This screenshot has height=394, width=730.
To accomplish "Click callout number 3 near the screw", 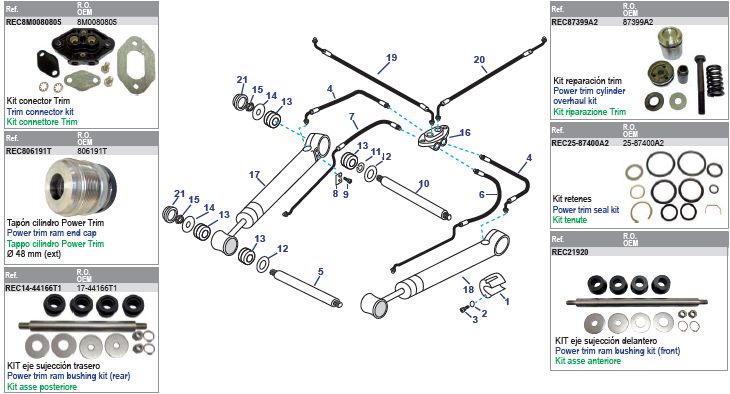I will pyautogui.click(x=475, y=319).
